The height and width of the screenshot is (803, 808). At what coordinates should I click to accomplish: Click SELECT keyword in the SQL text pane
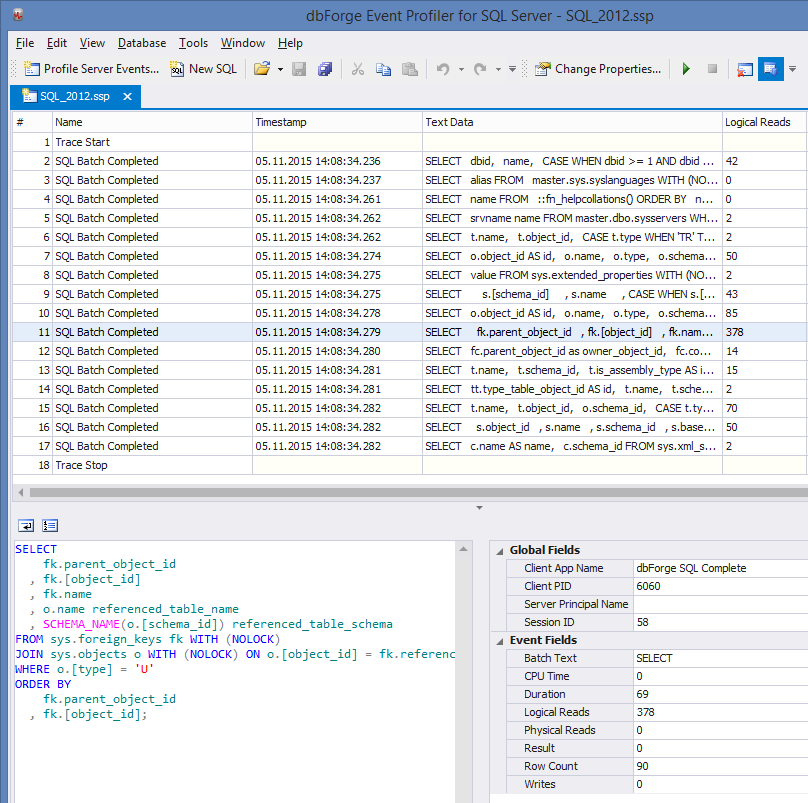(x=36, y=549)
